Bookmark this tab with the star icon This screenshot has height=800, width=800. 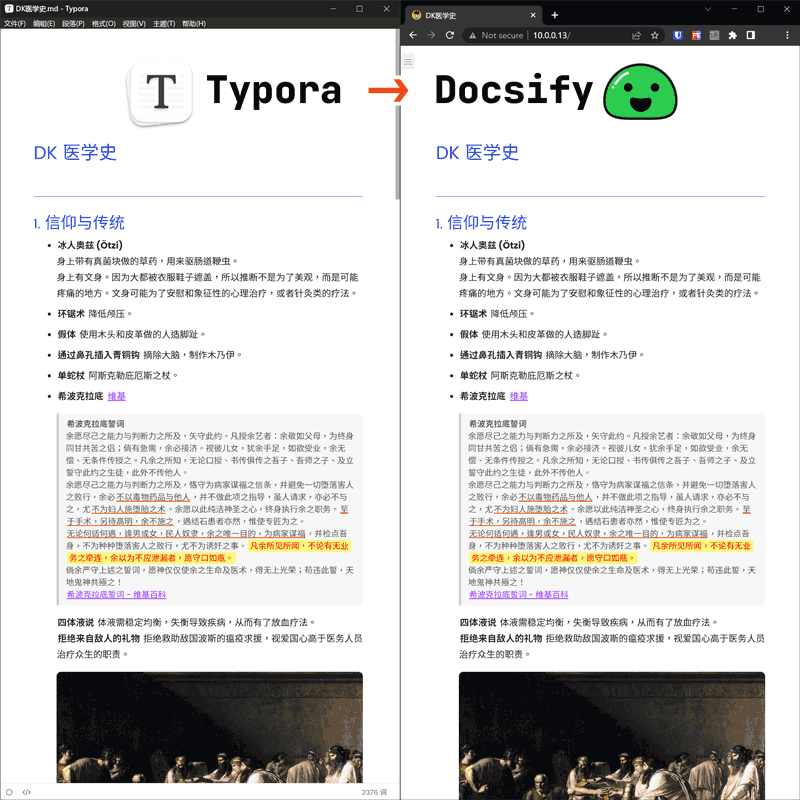click(655, 35)
